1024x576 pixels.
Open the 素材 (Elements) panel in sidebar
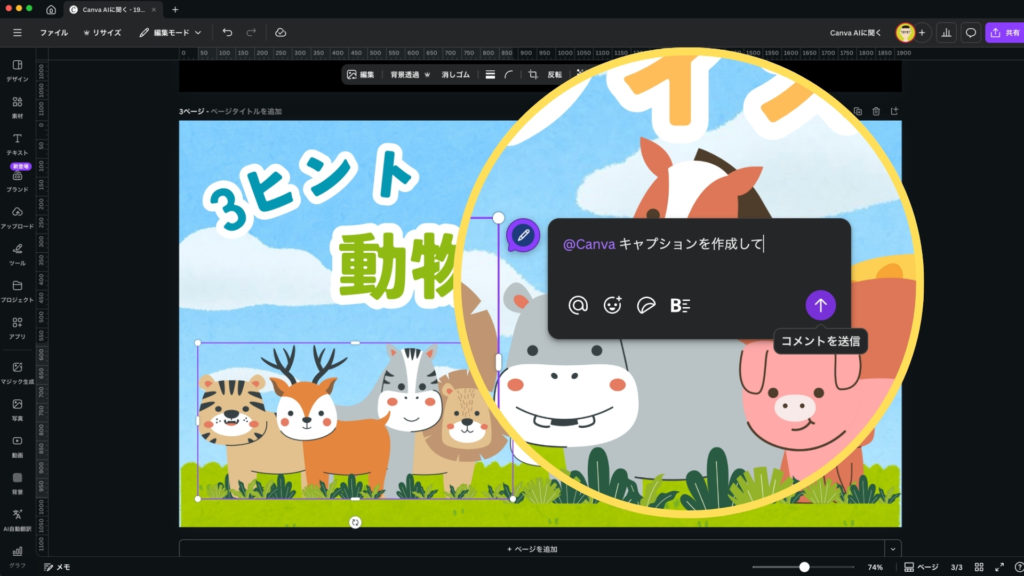(x=17, y=106)
